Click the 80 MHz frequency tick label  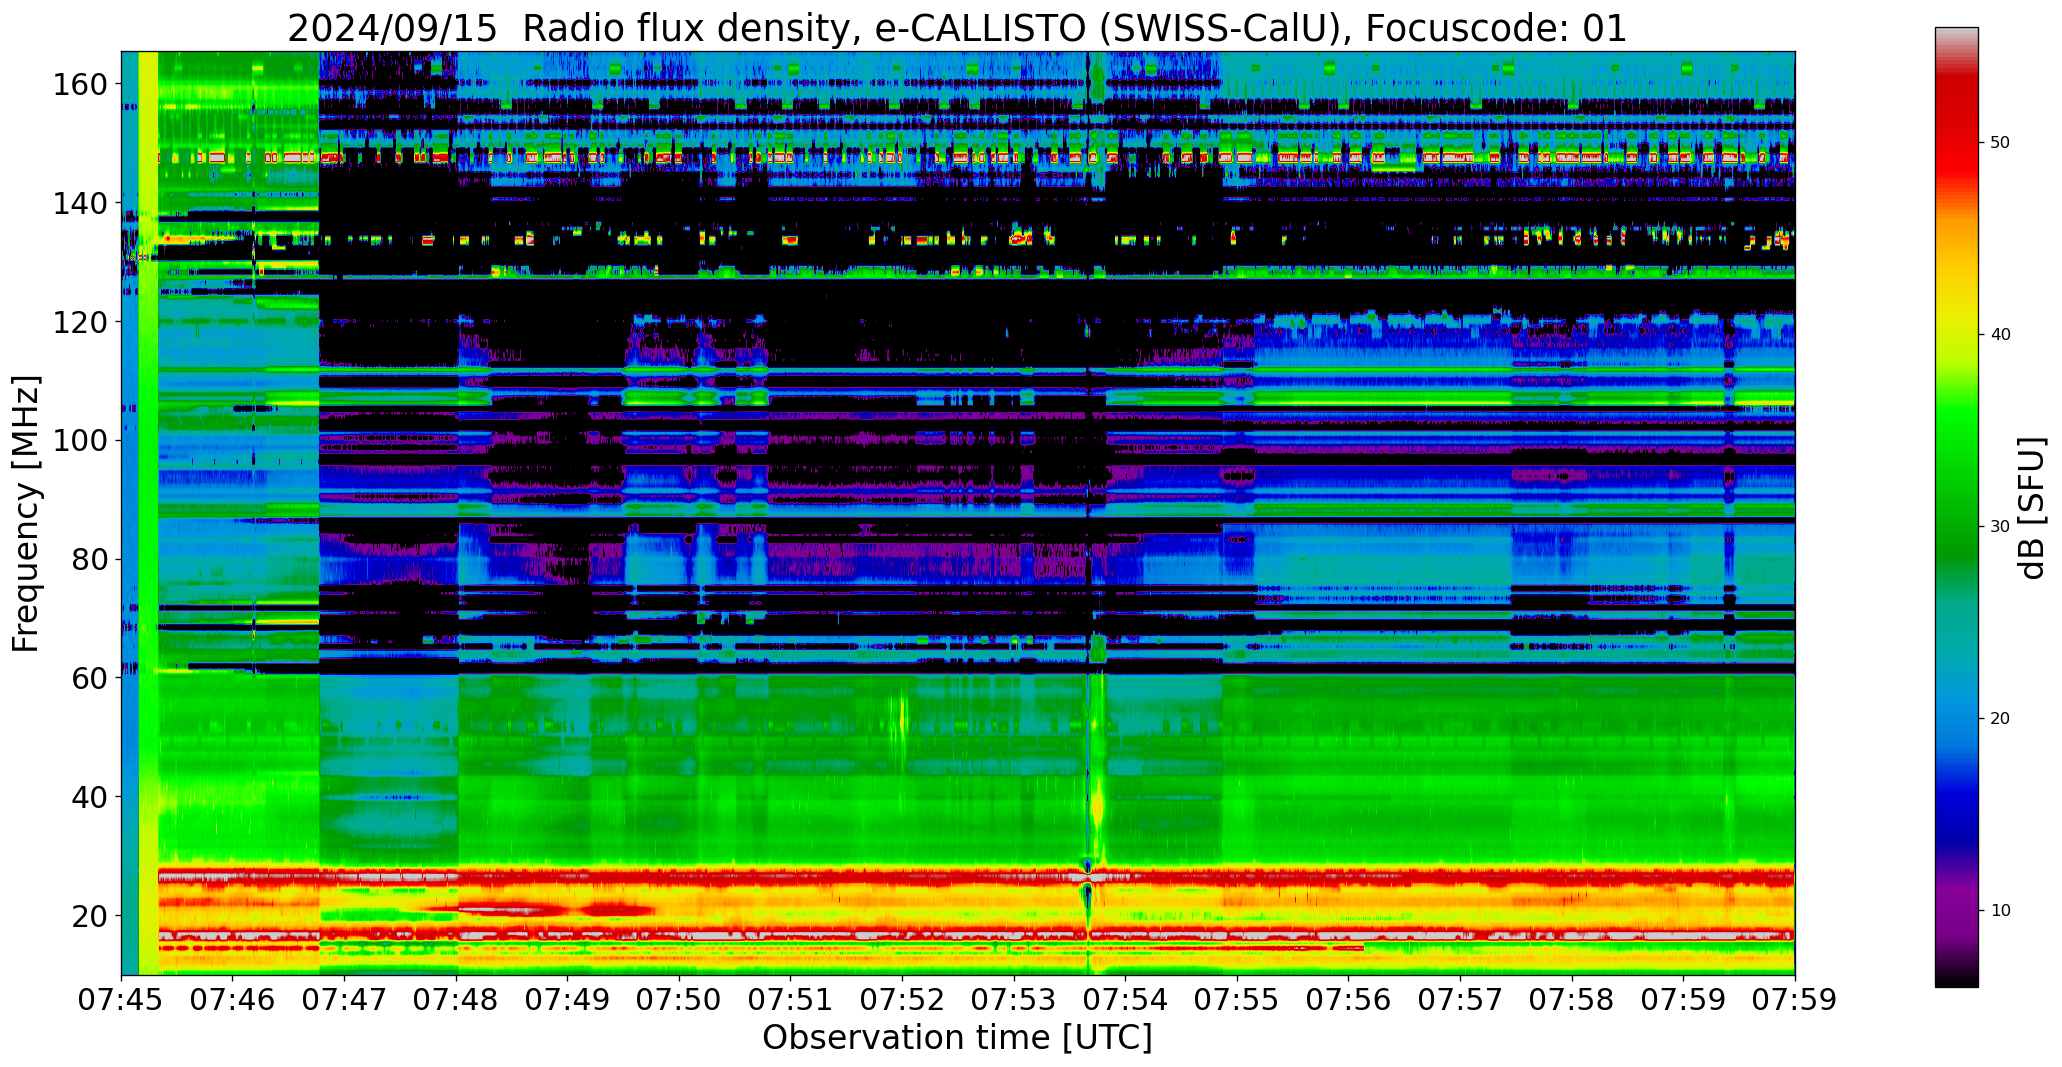(91, 559)
